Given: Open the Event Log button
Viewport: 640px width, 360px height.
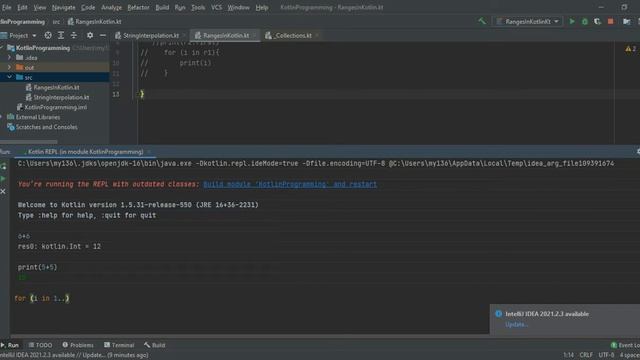Looking at the screenshot, I should (625, 345).
